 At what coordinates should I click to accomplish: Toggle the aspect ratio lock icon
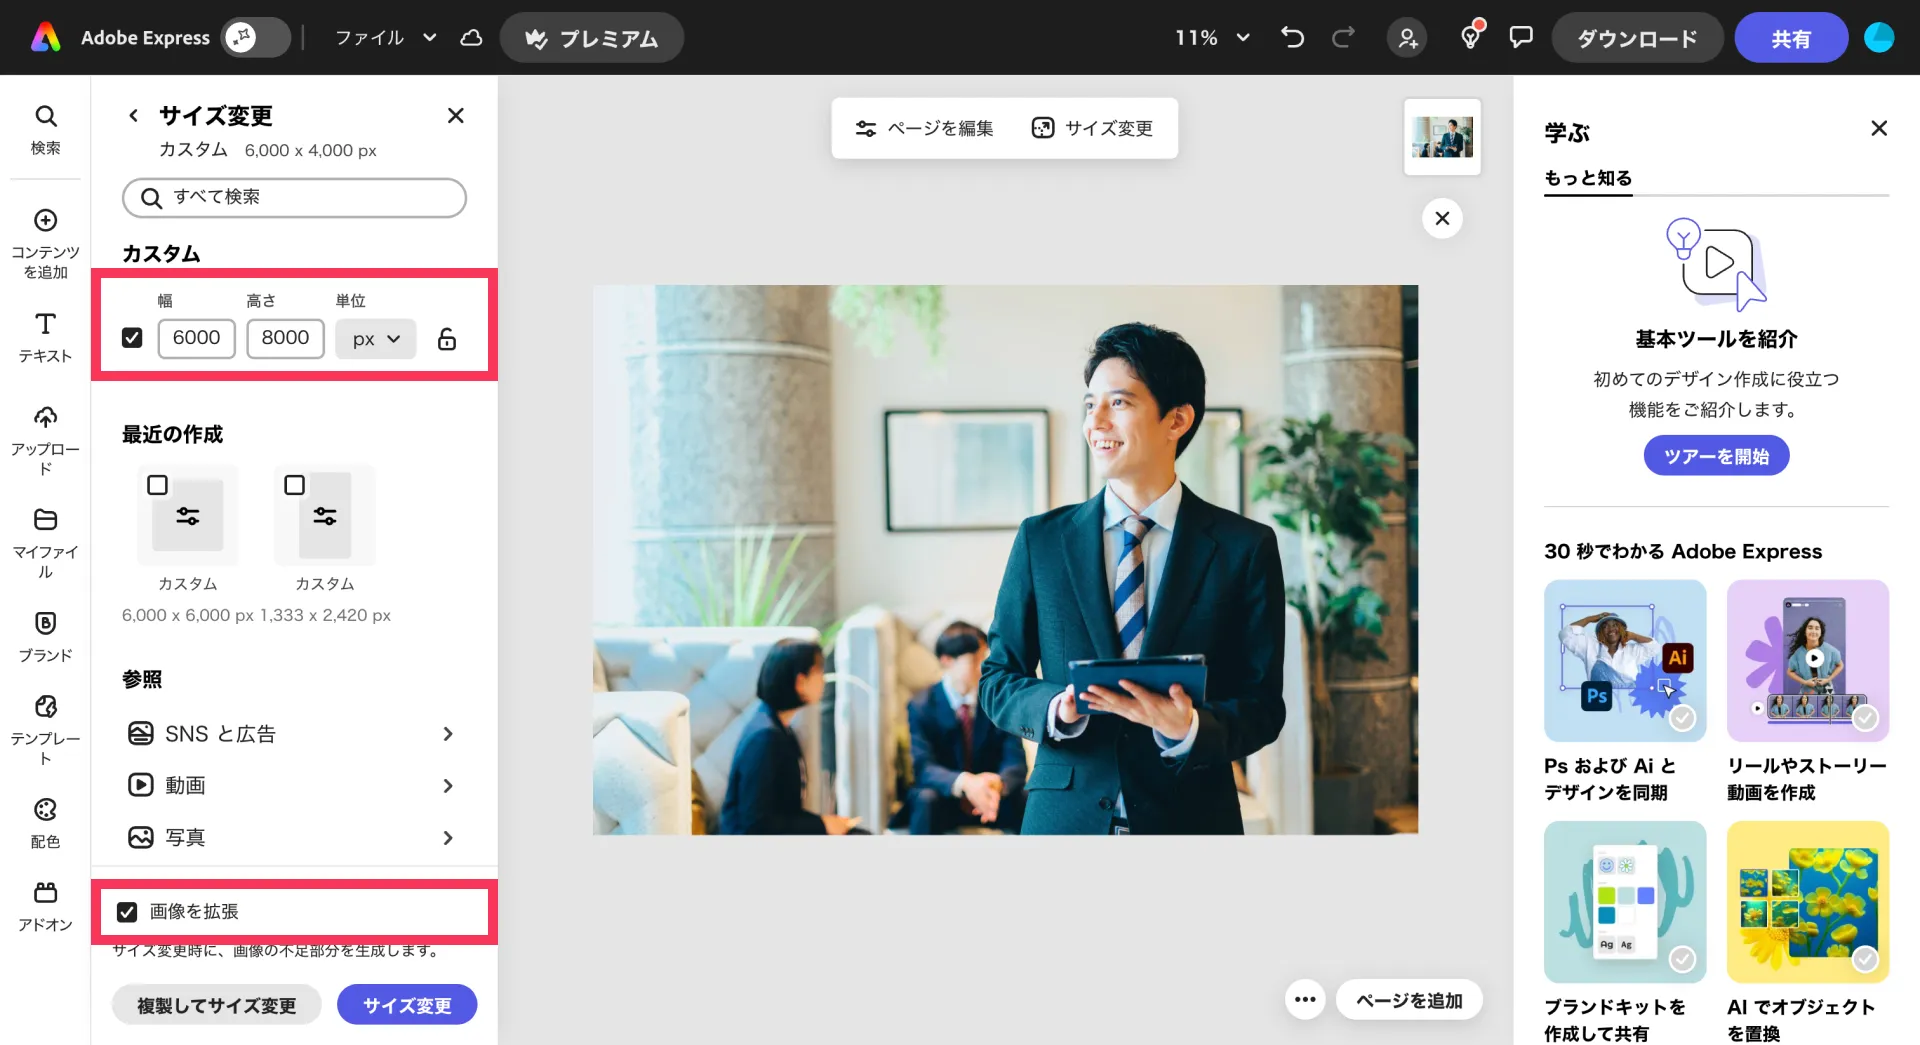[x=447, y=339]
